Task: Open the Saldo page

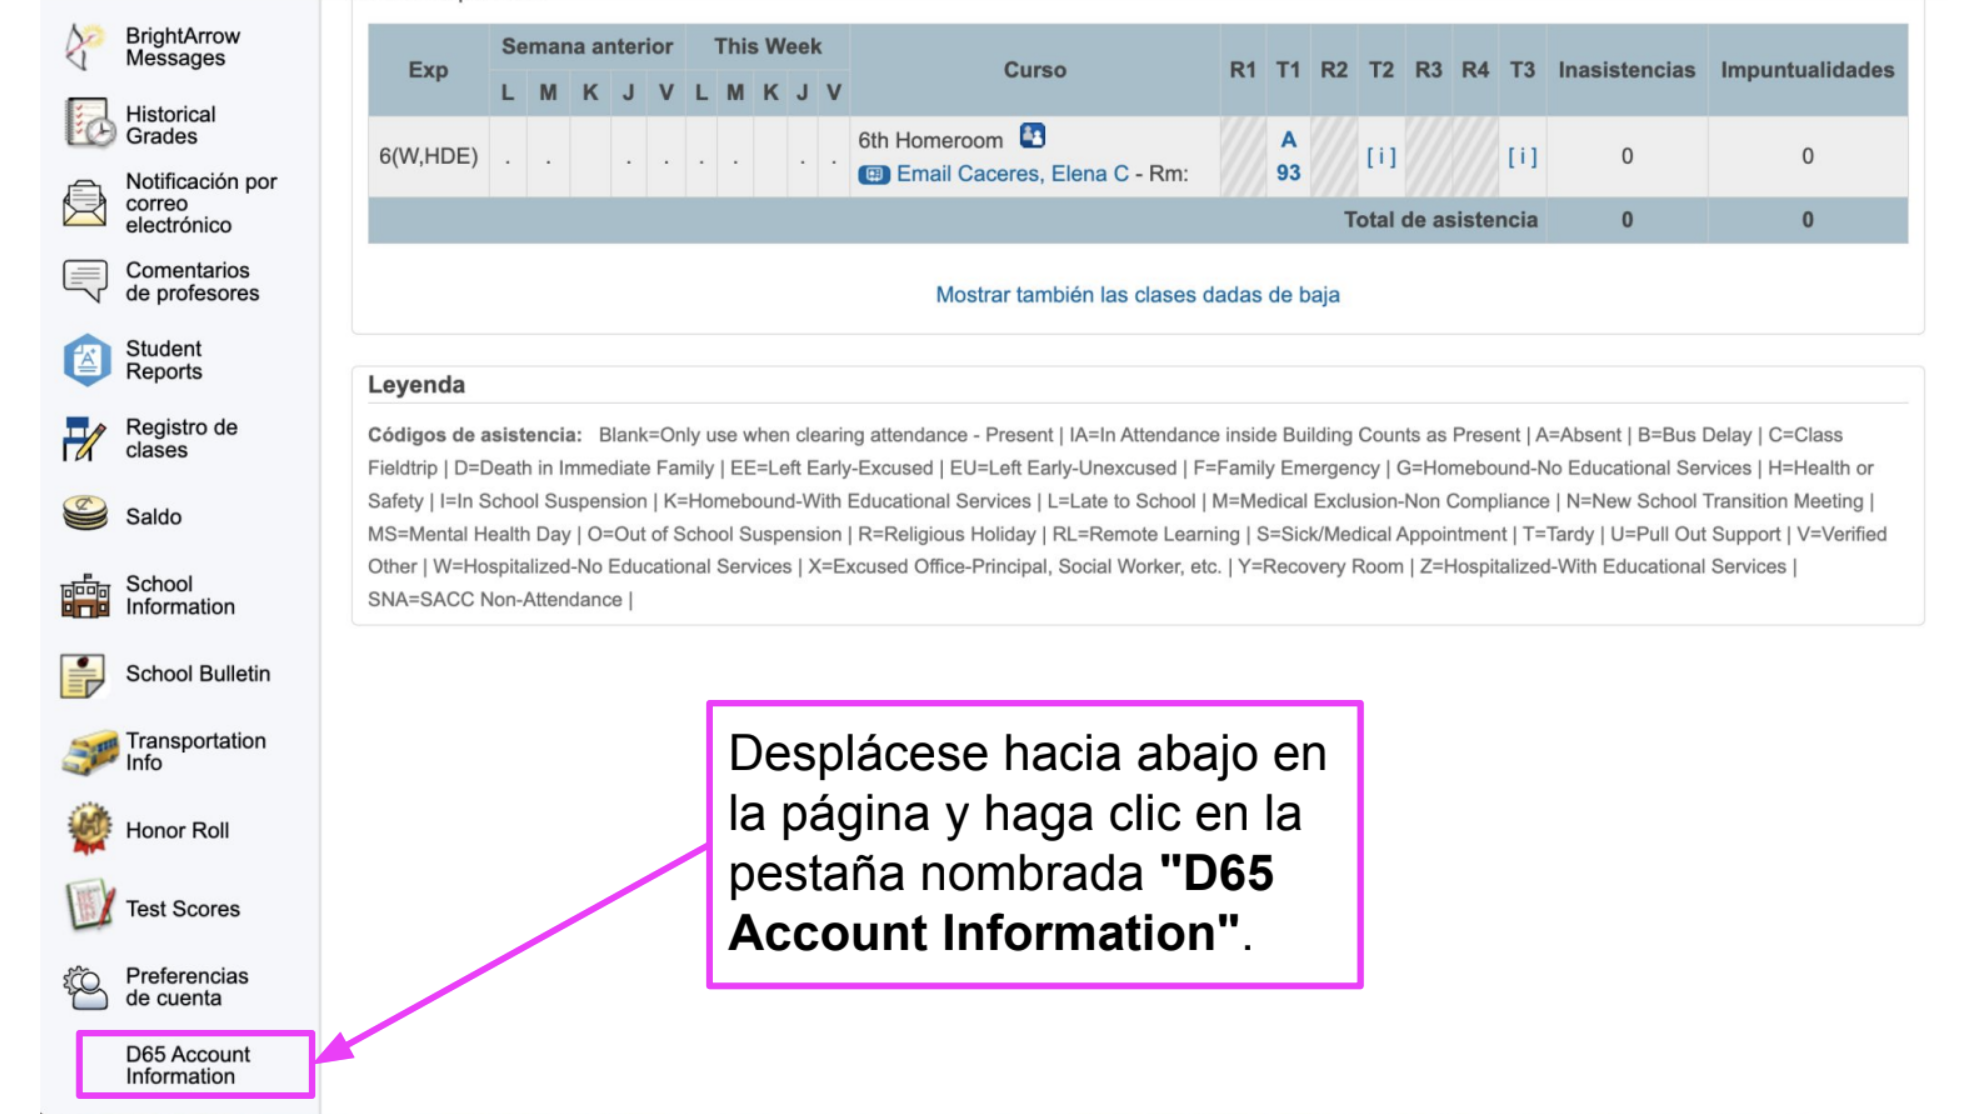Action: (154, 516)
